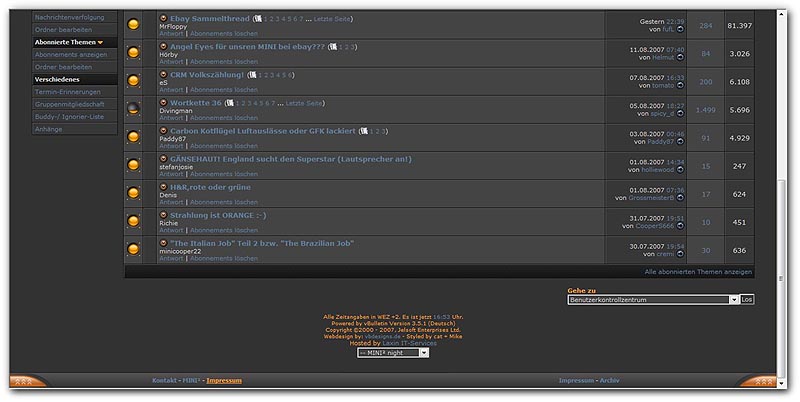The width and height of the screenshot is (800, 402).
Task: Open the Carbon Kotflügel Luftauslässe thread
Action: [263, 131]
